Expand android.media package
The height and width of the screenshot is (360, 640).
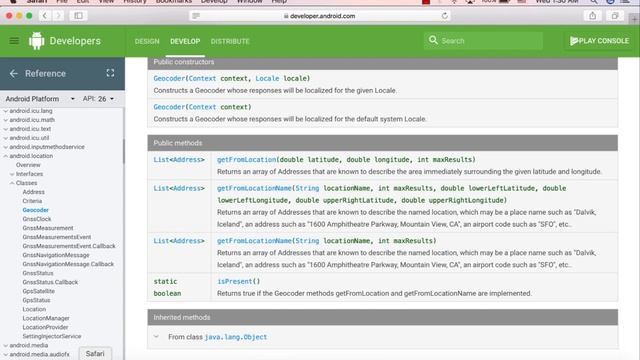pyautogui.click(x=6, y=345)
